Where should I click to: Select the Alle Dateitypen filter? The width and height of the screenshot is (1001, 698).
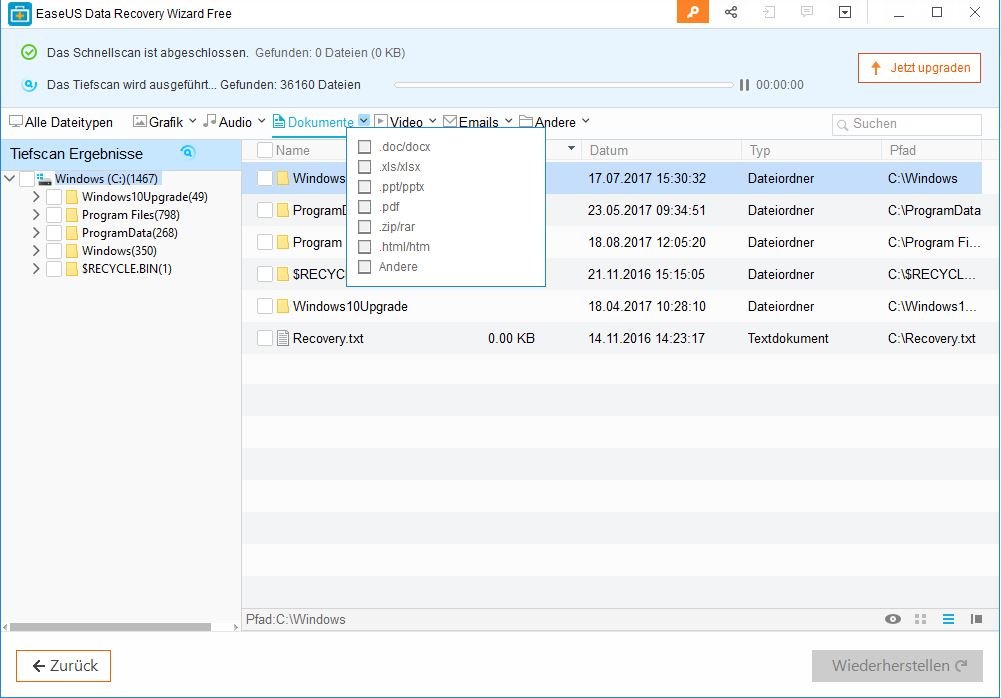point(60,122)
